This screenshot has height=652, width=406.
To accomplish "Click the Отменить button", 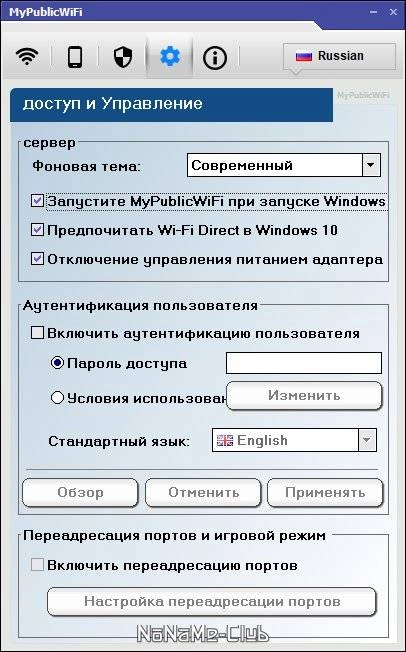I will tap(203, 493).
